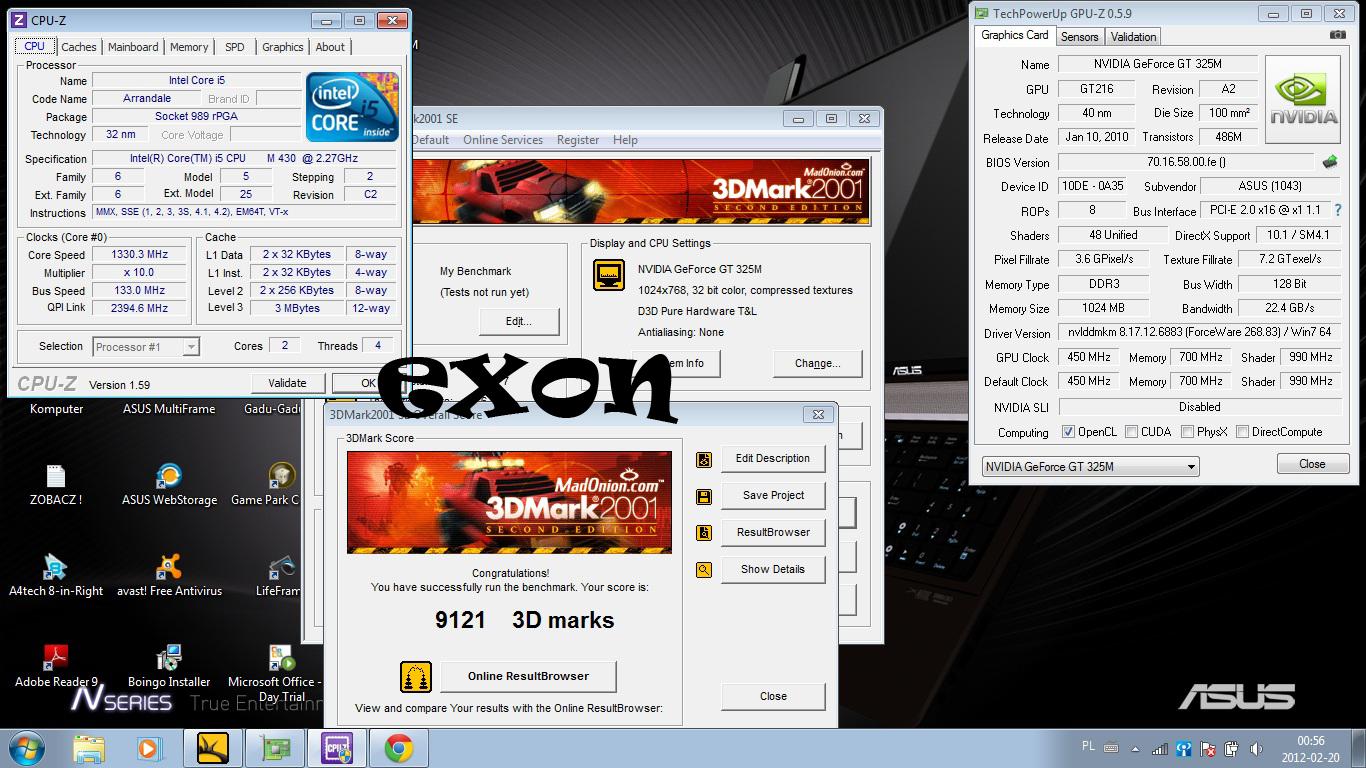Click the Validate button in CPU-Z
The image size is (1366, 768).
click(x=287, y=383)
